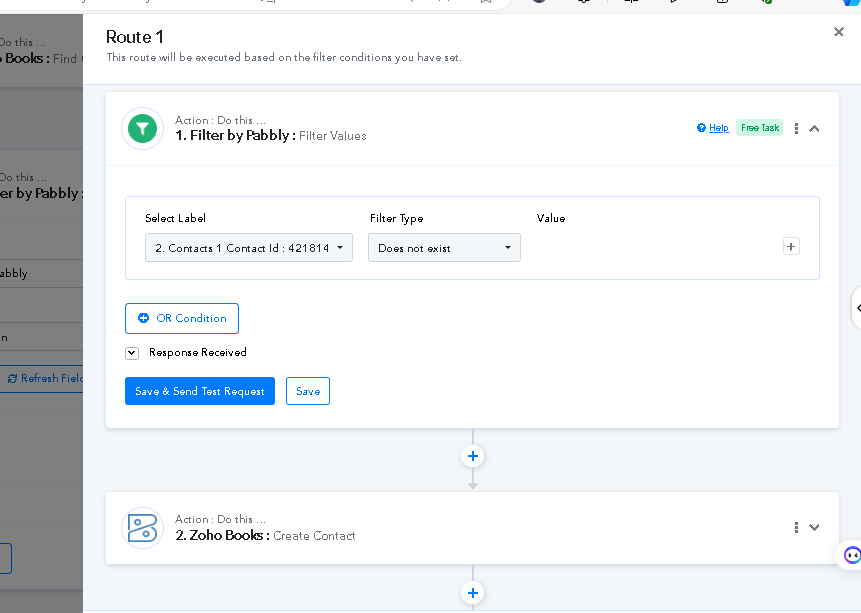Add a step between Filter and Zoho Books

pyautogui.click(x=473, y=456)
